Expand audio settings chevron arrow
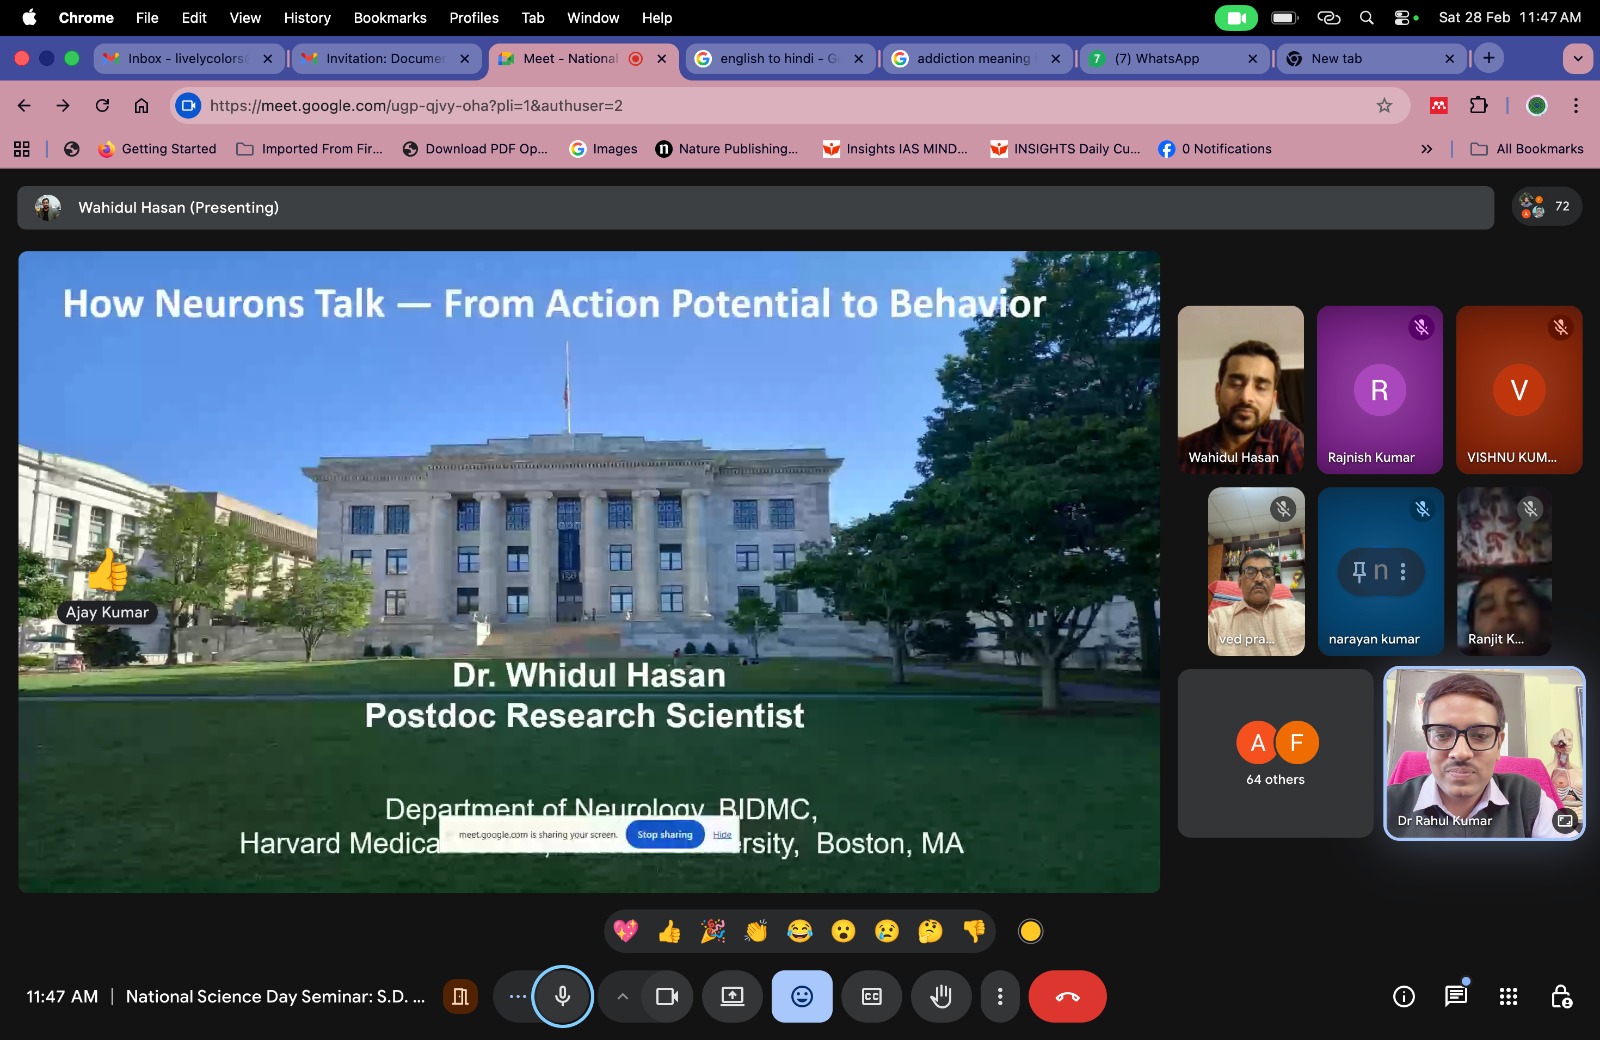Screen dimensions: 1600x1040 (622, 996)
